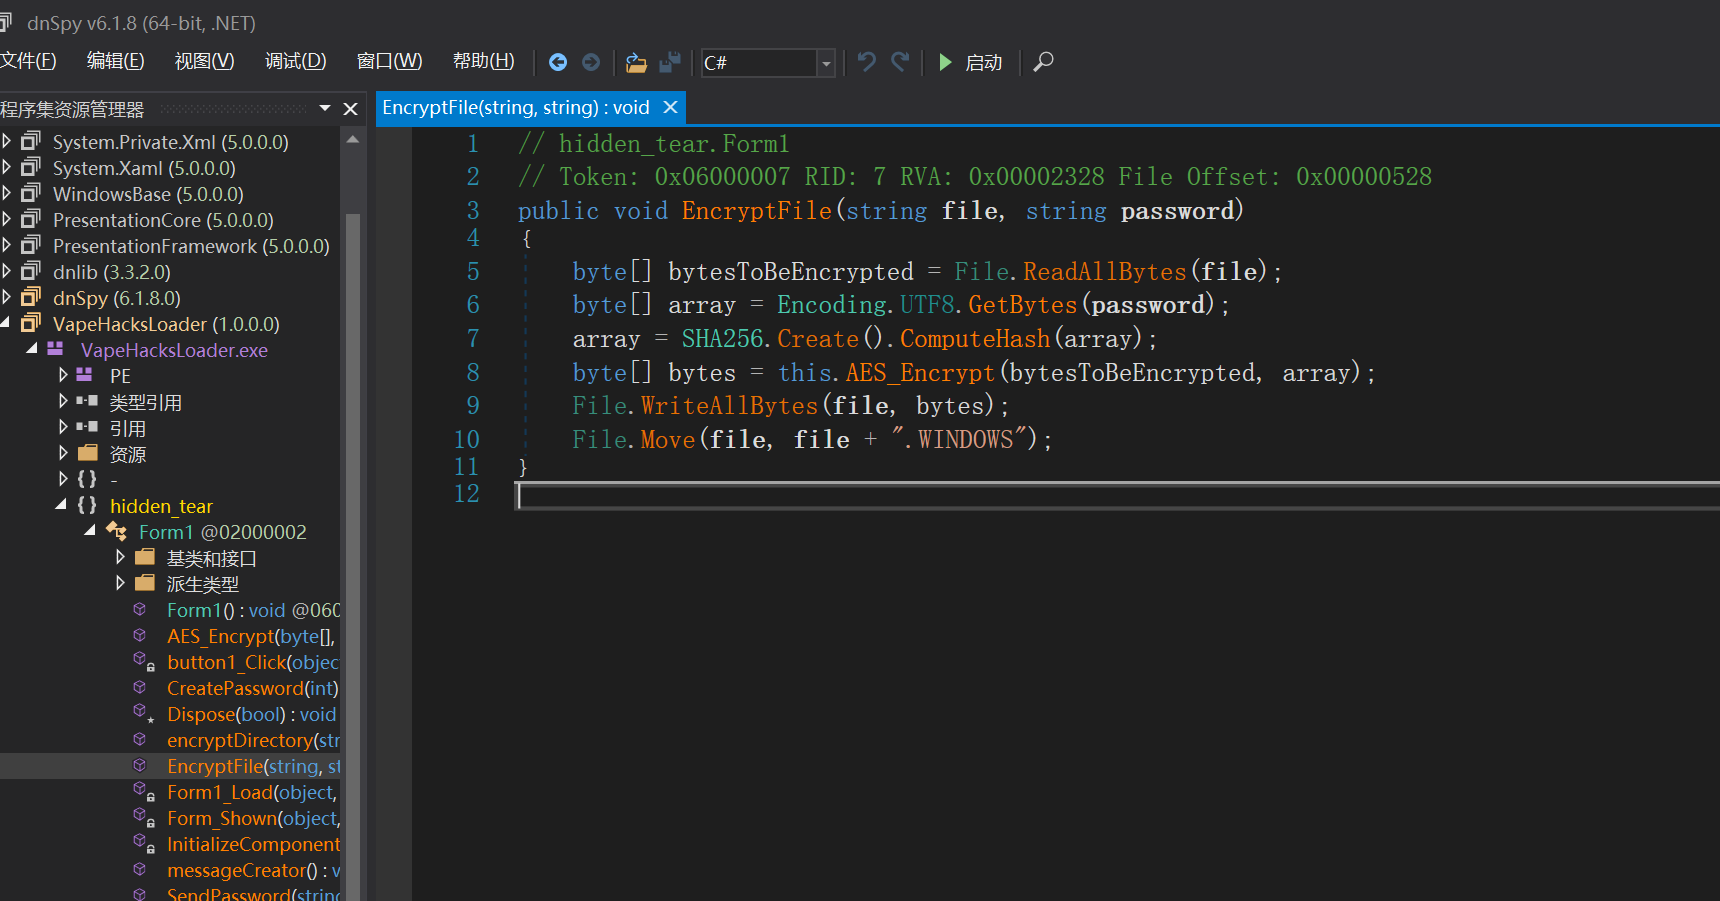Image resolution: width=1720 pixels, height=901 pixels.
Task: Collapse the VapeHacksLoader.exe module node
Action: point(32,348)
